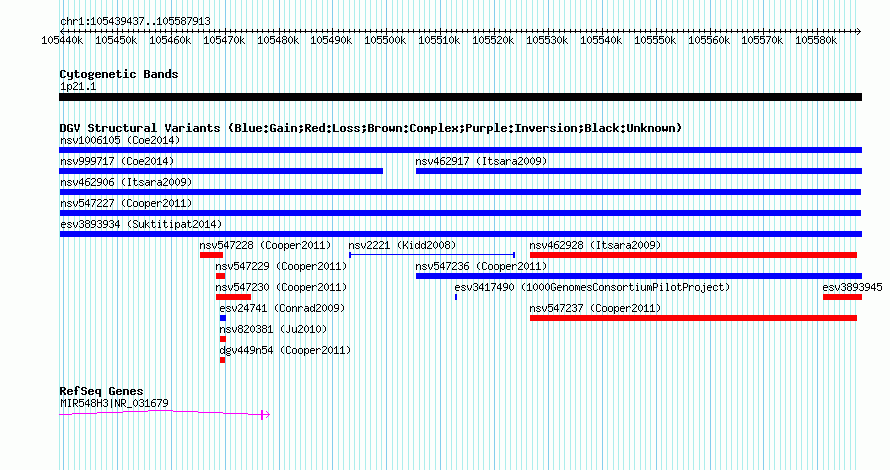Viewport: 890px width, 470px height.
Task: Open the esv24741 (Conrad2009) label
Action: point(282,308)
